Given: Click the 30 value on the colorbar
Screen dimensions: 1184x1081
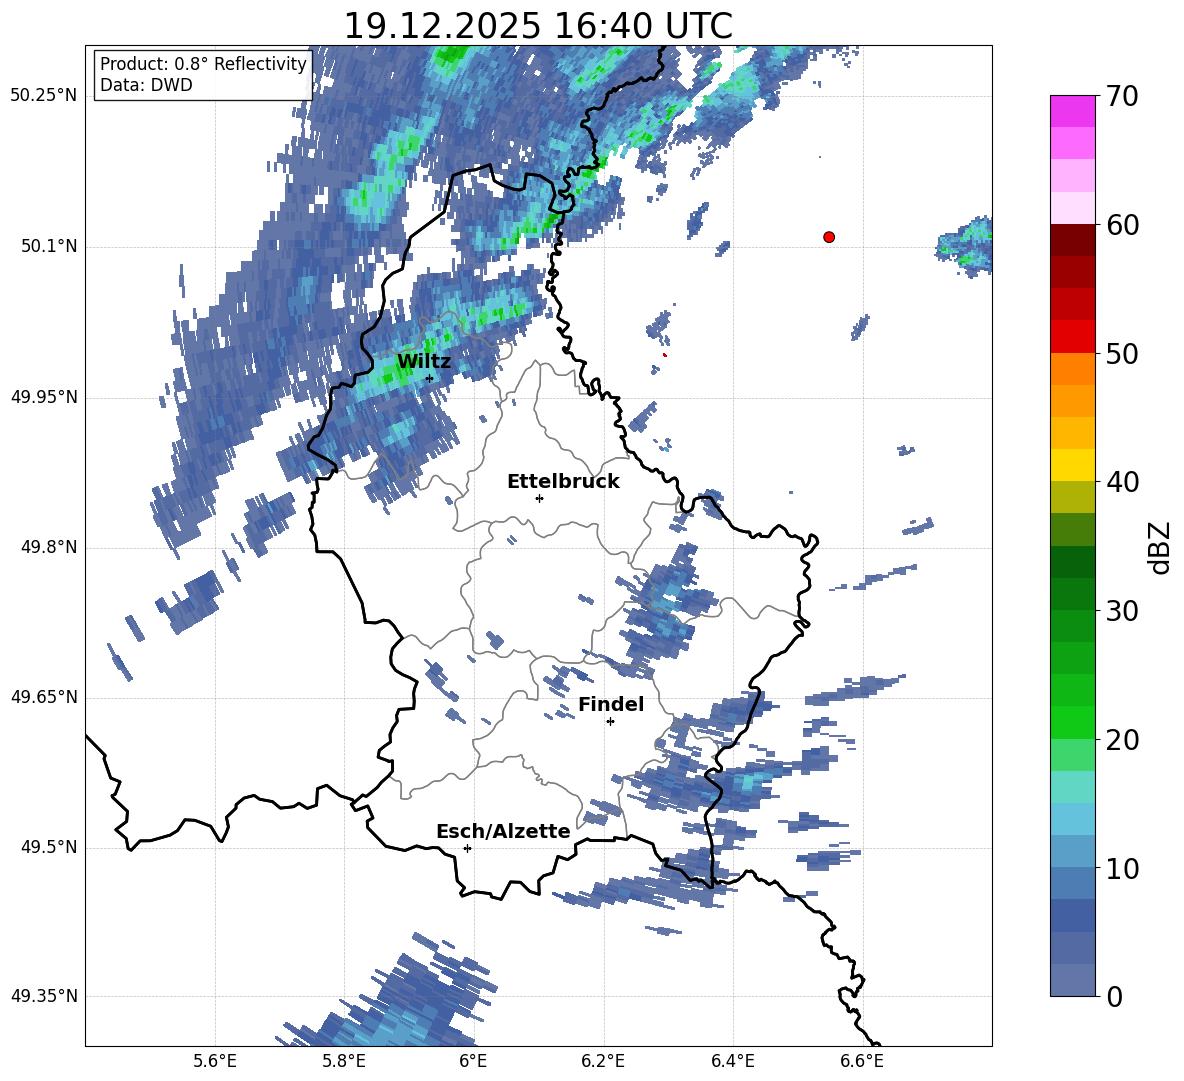Looking at the screenshot, I should (x=1122, y=611).
